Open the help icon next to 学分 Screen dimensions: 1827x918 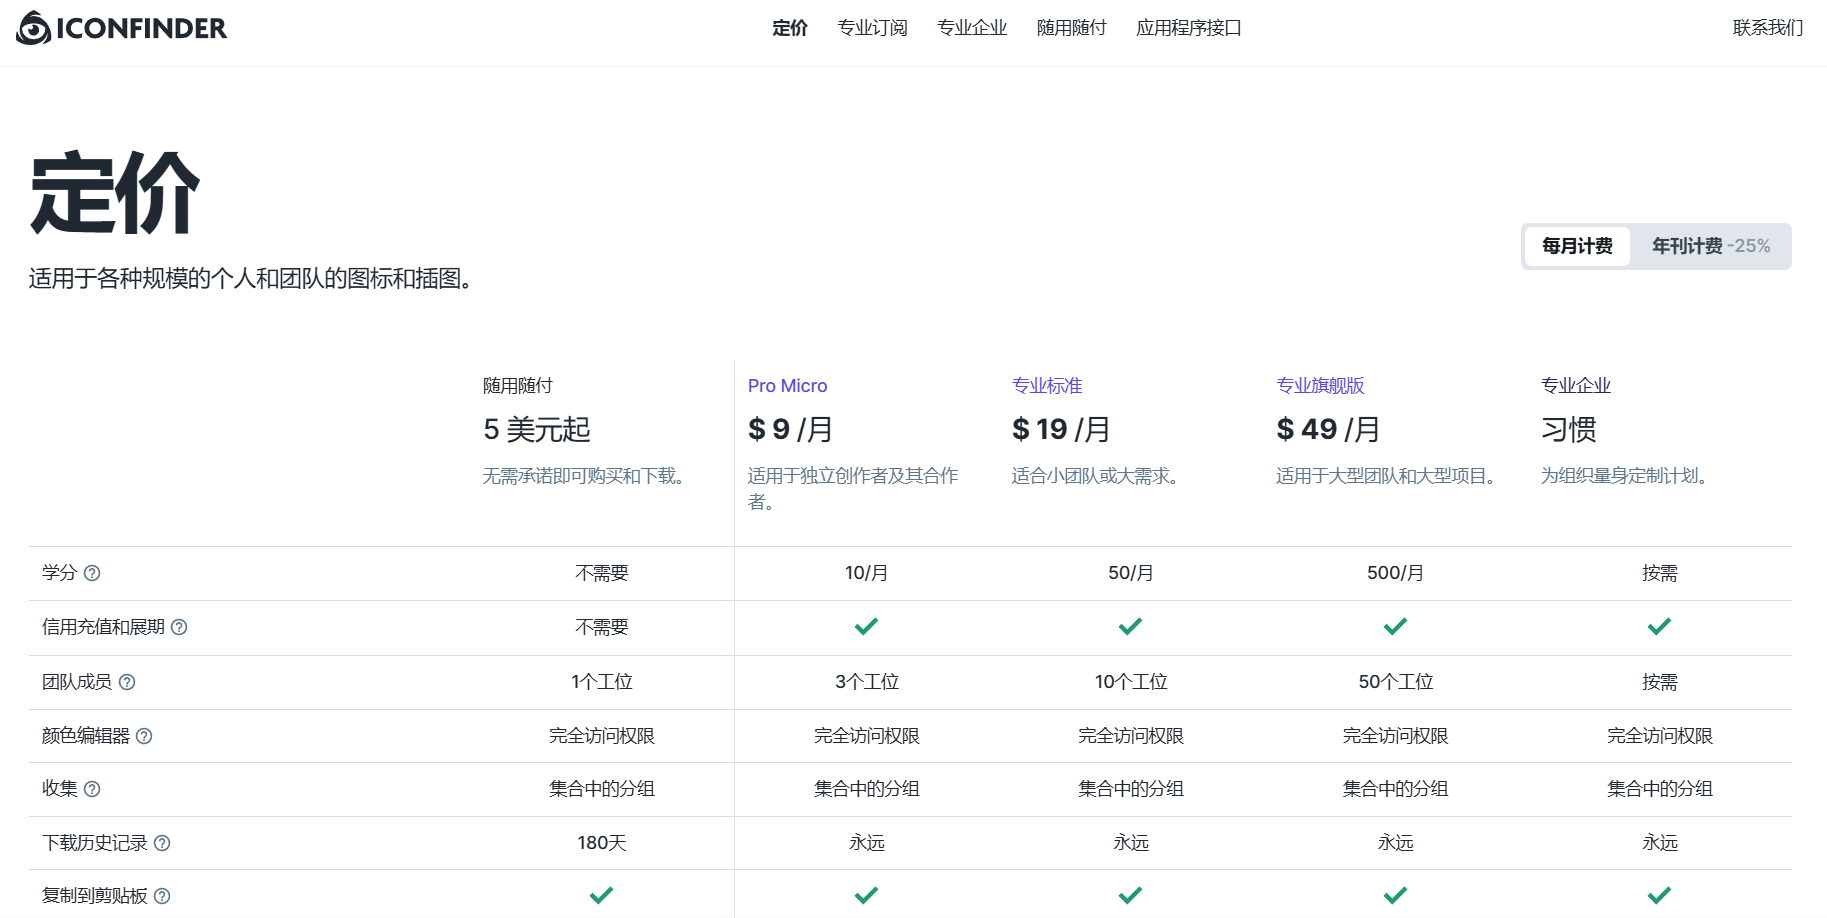point(92,573)
